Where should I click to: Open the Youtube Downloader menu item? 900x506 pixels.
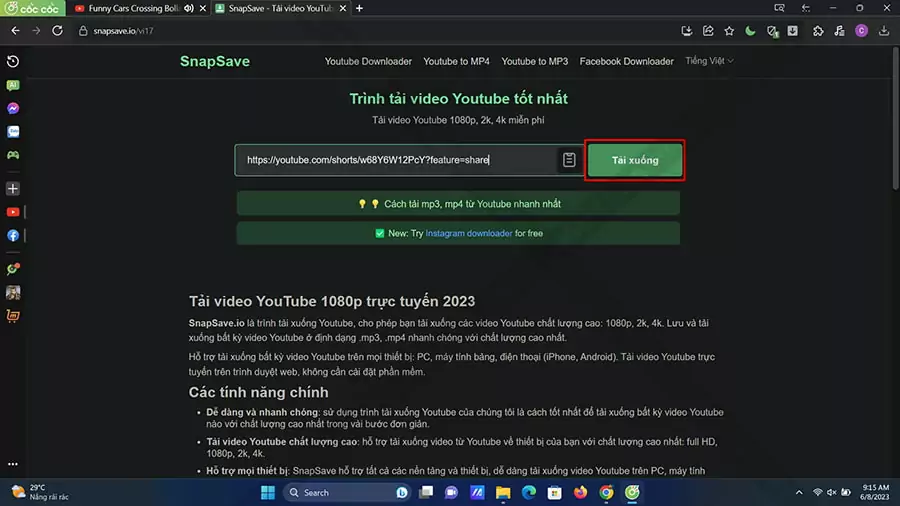click(x=368, y=61)
